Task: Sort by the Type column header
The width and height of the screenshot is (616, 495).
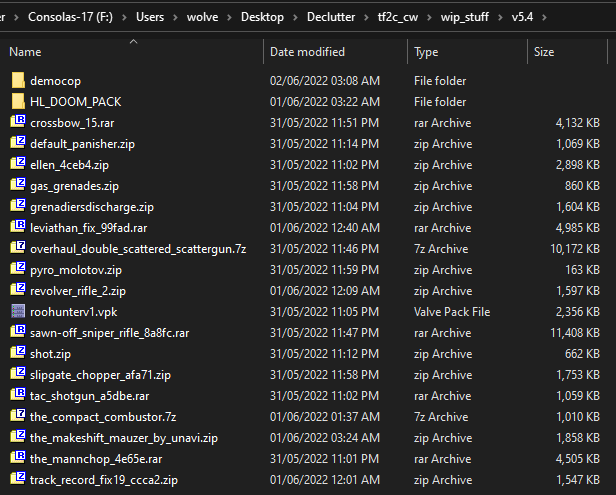Action: tap(468, 51)
